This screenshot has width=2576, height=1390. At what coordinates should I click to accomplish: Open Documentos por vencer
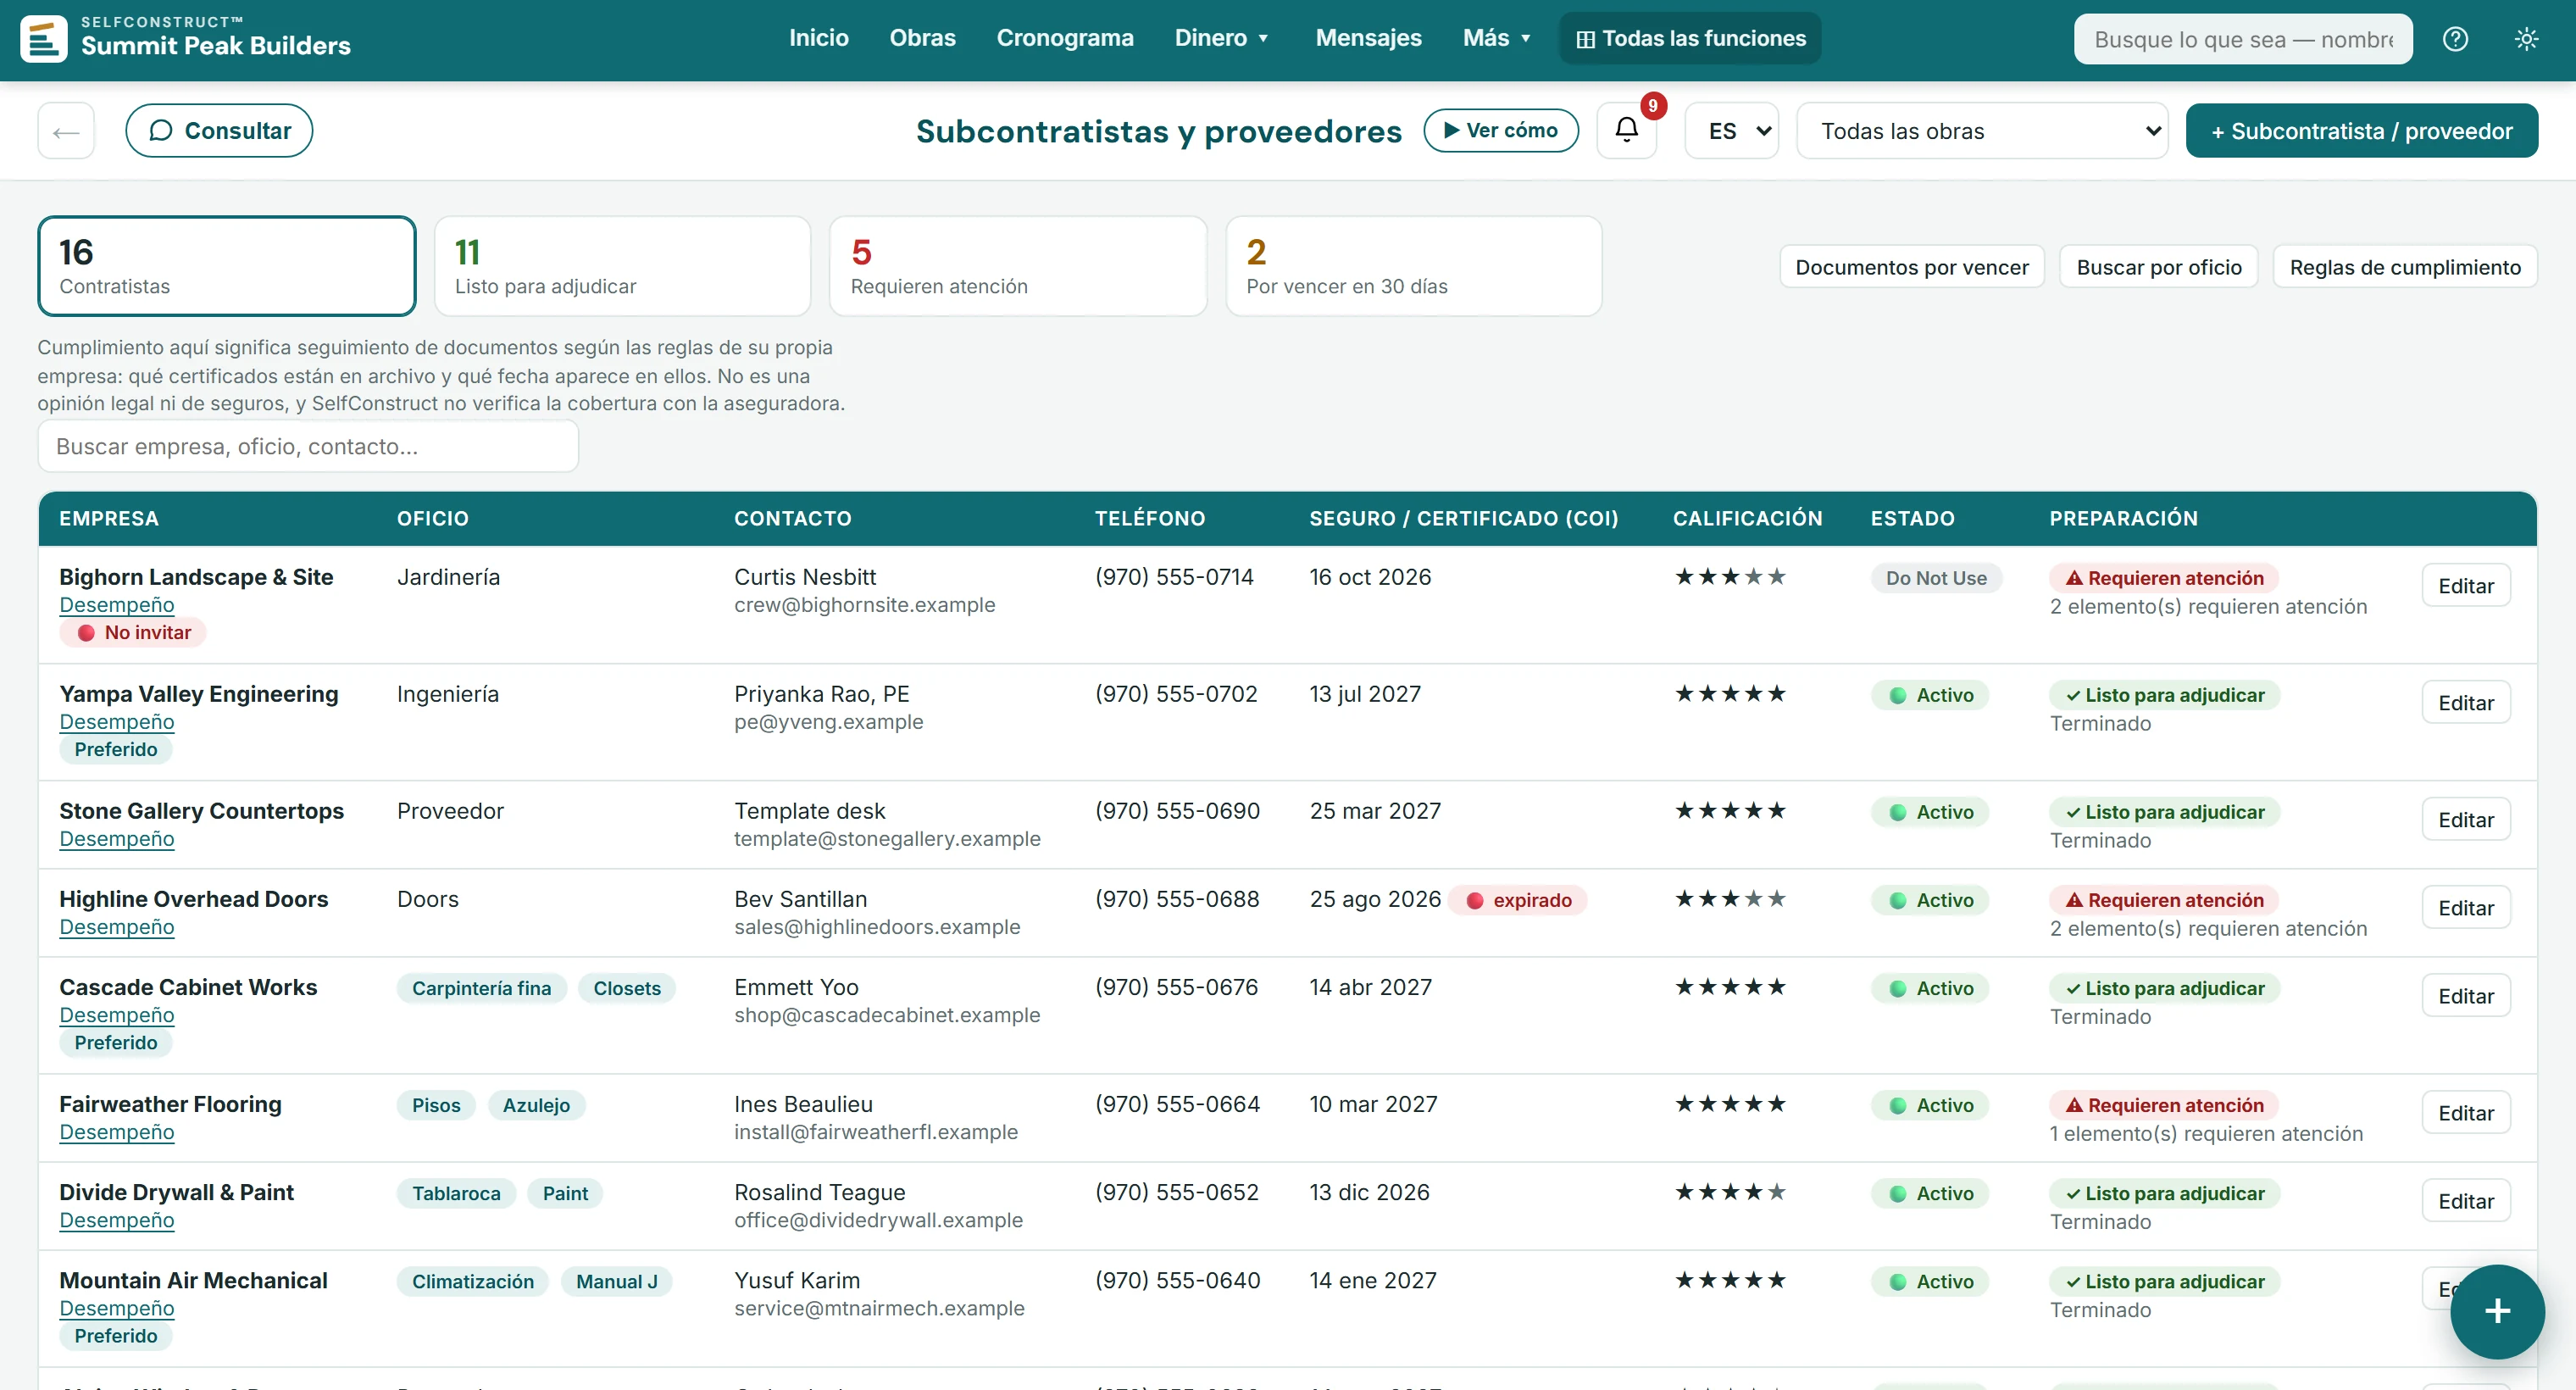(x=1912, y=266)
